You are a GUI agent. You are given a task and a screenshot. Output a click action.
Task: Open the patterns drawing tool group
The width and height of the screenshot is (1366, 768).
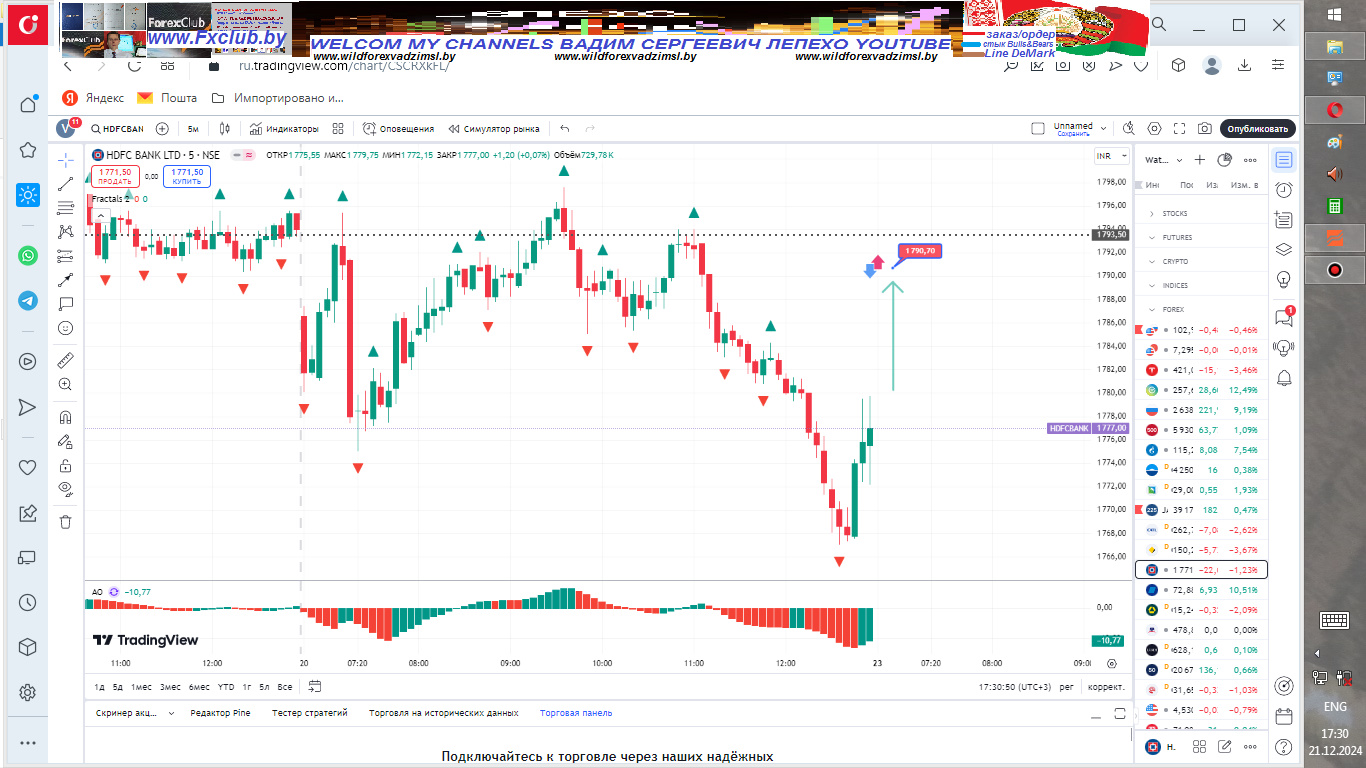point(66,232)
